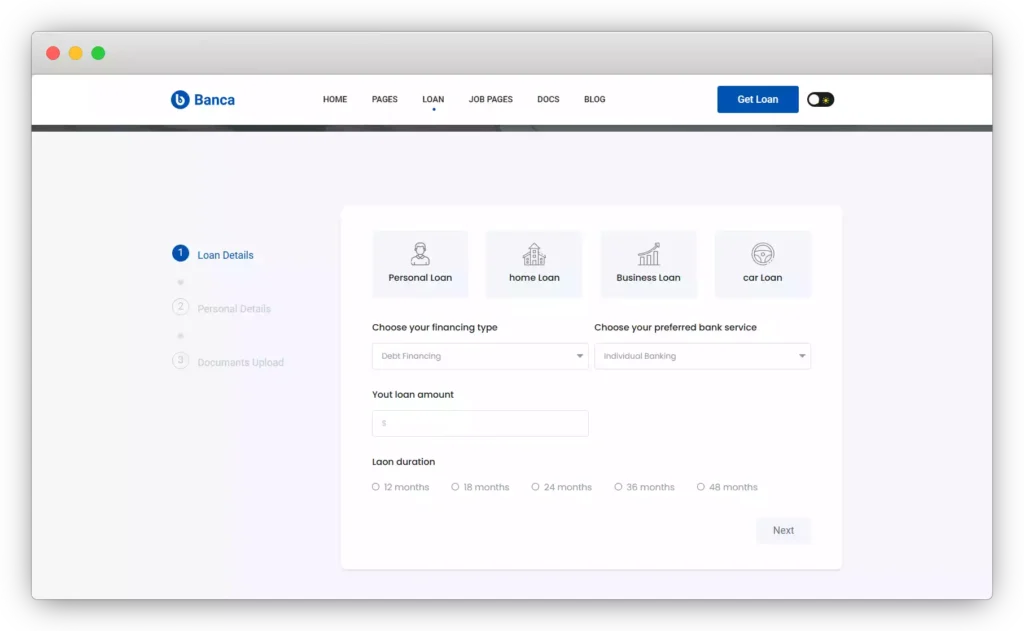Select the 36 months radio button
This screenshot has height=631, width=1024.
618,487
